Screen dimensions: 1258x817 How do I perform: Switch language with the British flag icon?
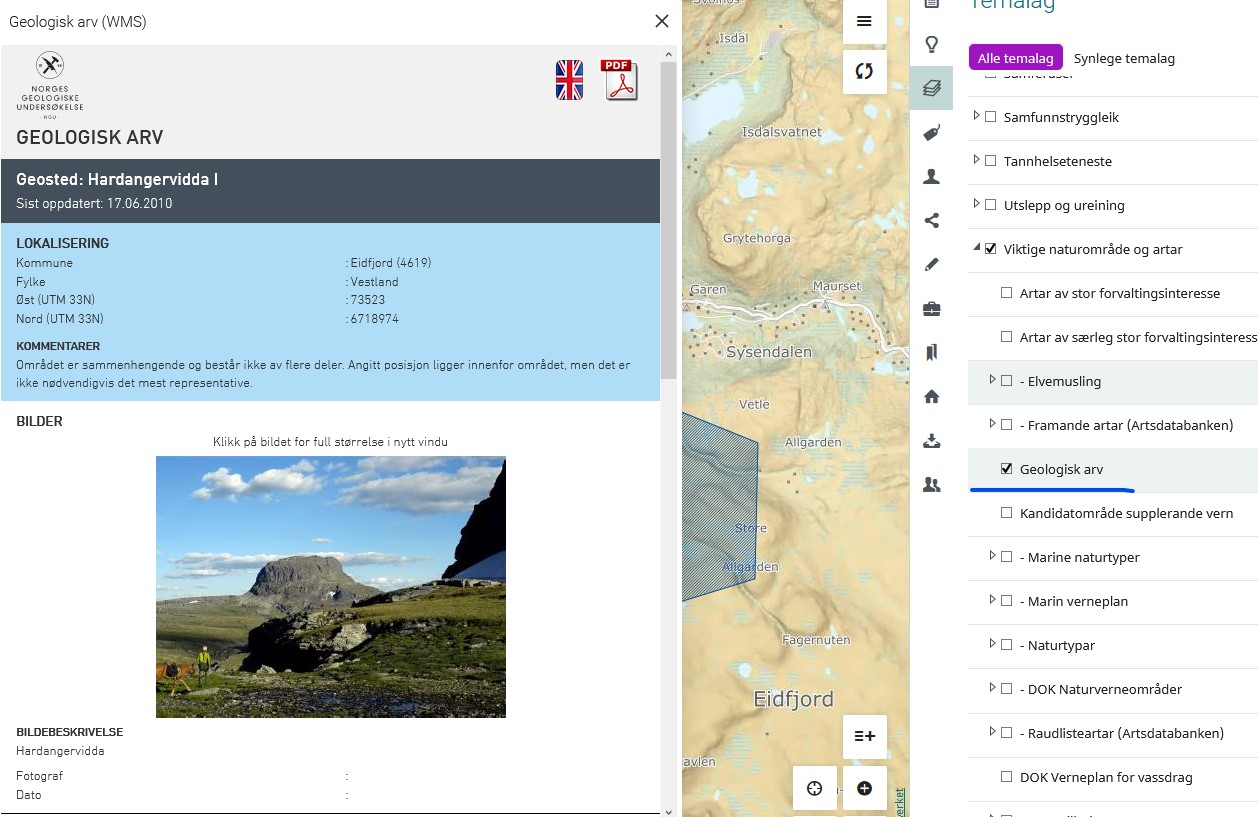[x=569, y=78]
